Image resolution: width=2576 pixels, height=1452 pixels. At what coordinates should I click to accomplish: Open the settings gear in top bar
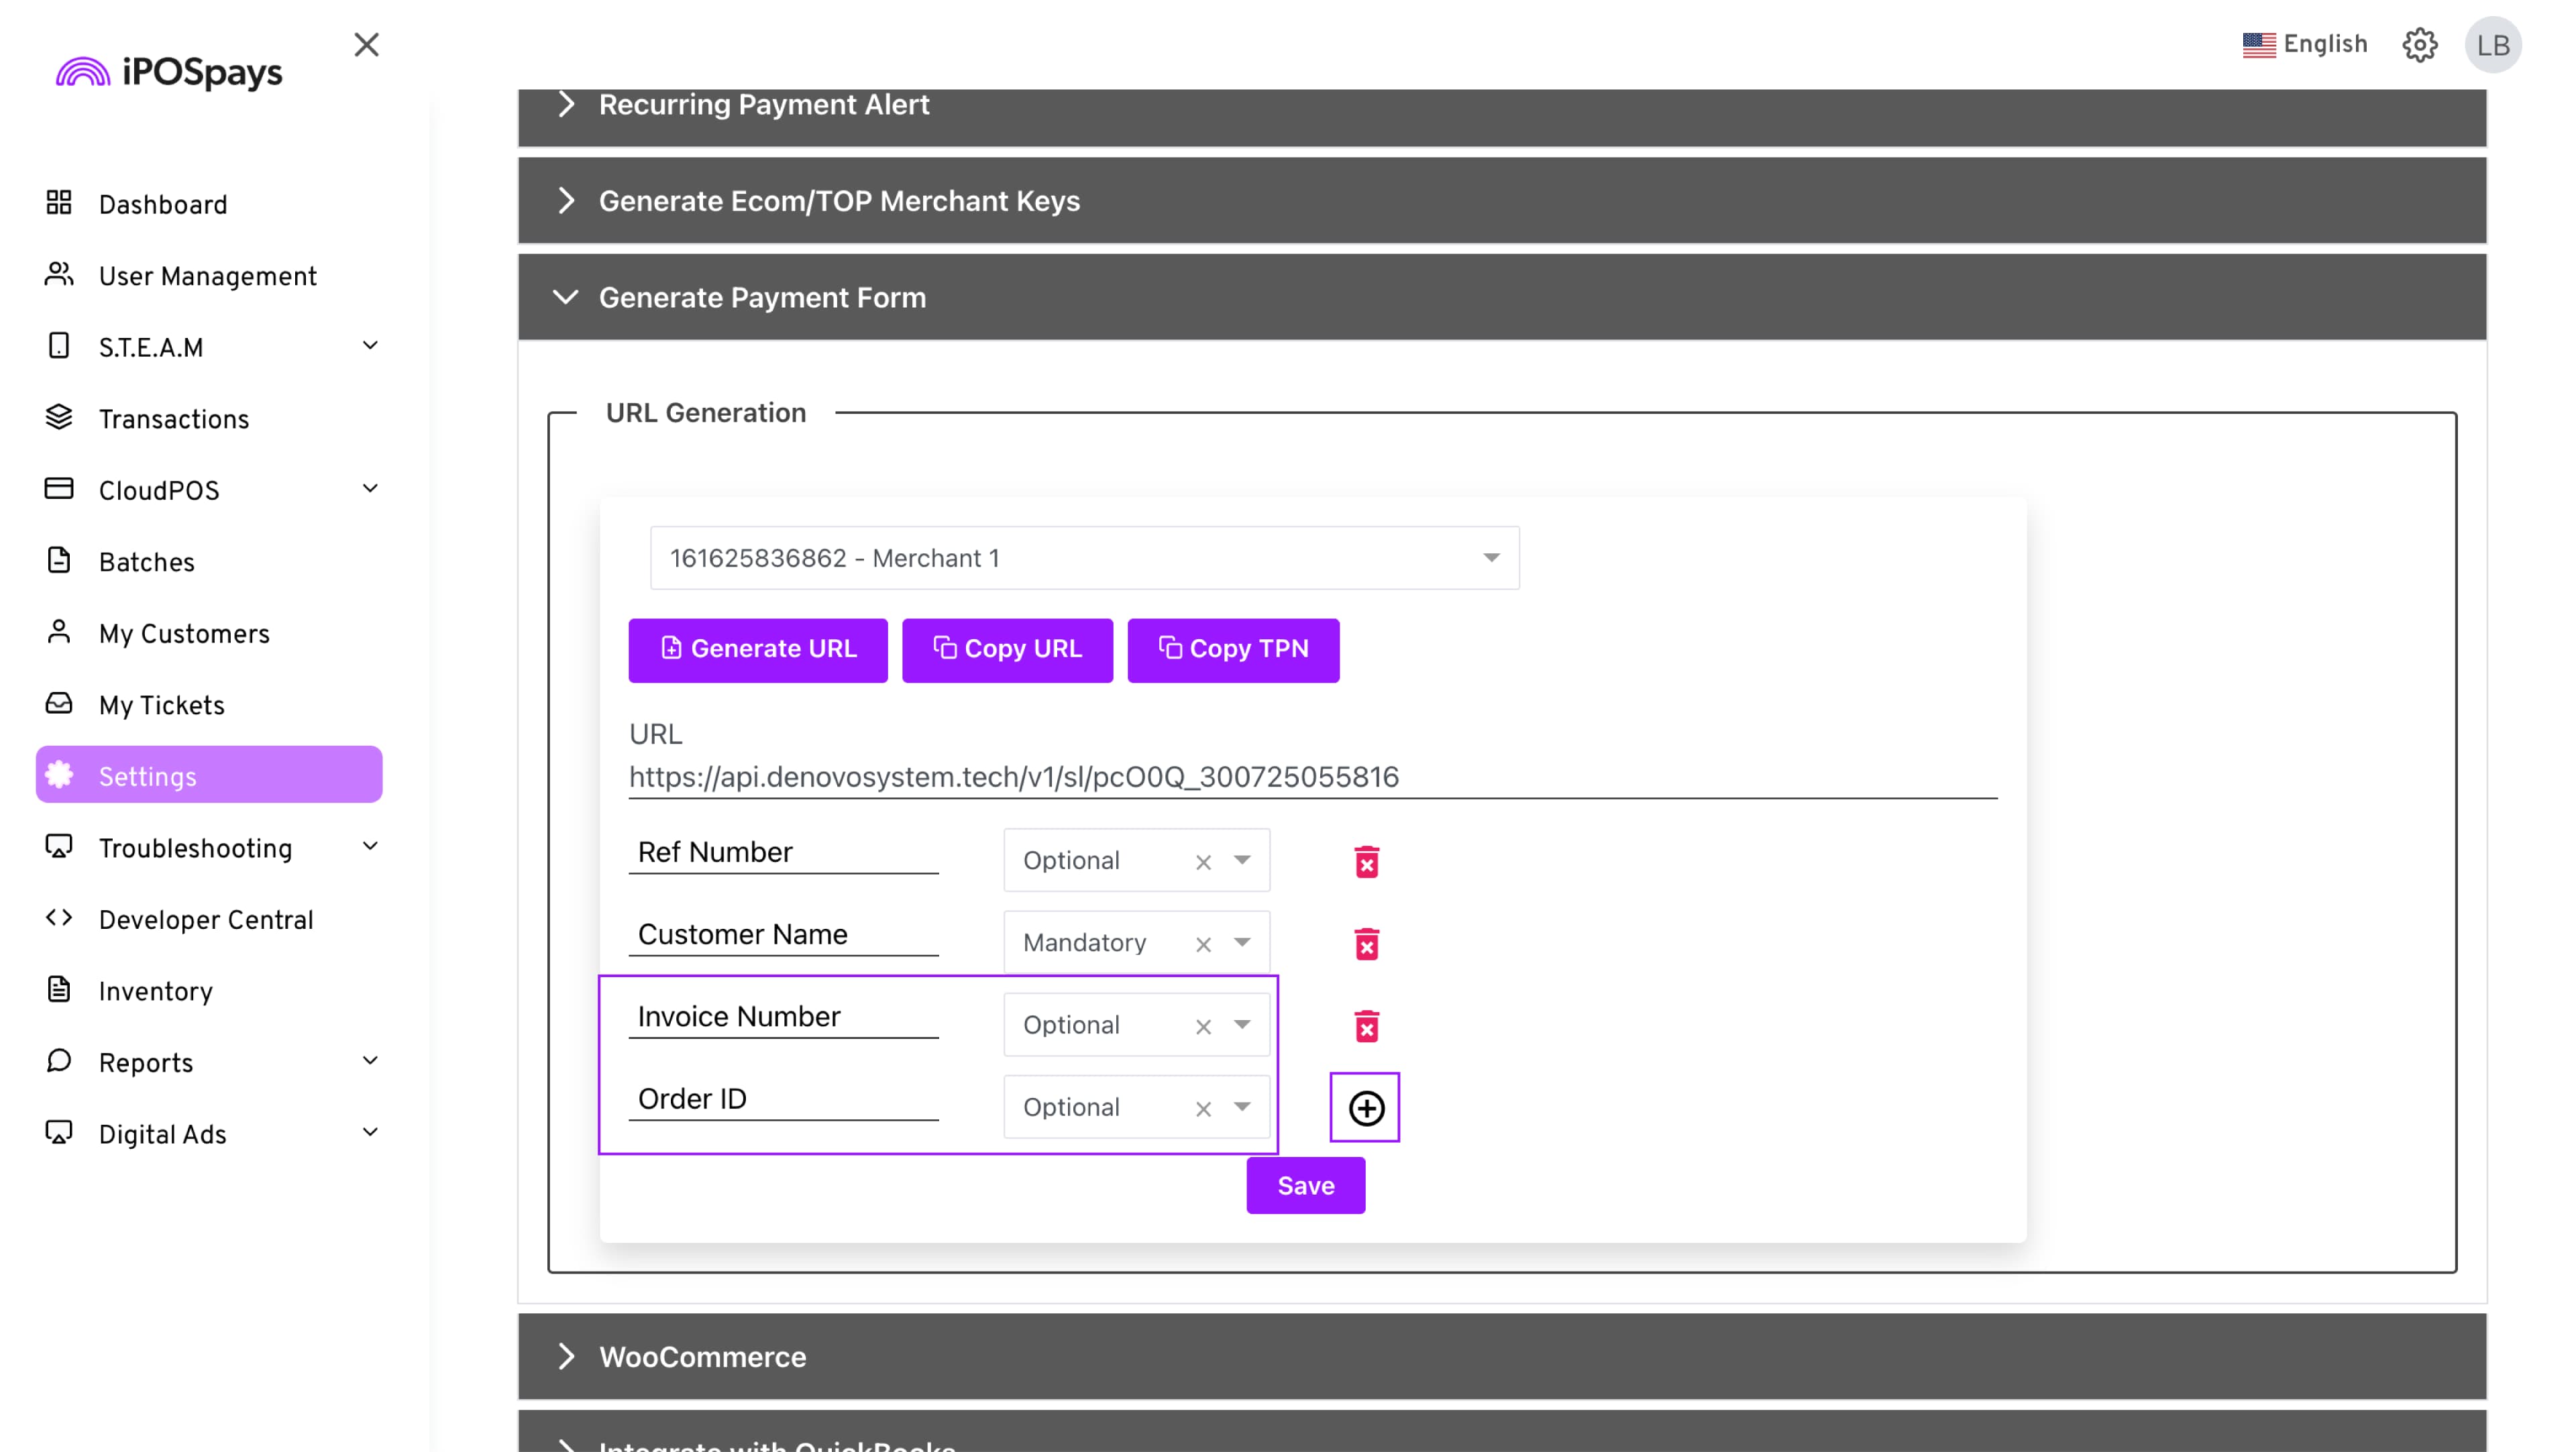[2419, 45]
